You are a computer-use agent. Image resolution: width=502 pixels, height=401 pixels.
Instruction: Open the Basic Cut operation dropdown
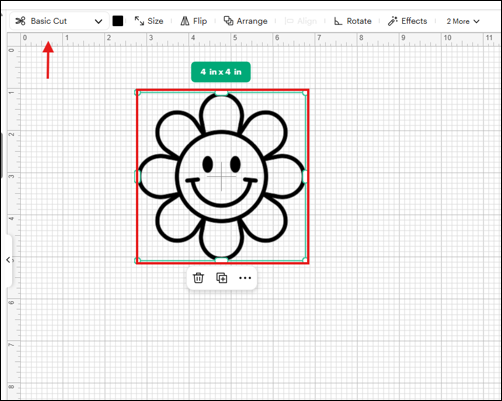[59, 21]
